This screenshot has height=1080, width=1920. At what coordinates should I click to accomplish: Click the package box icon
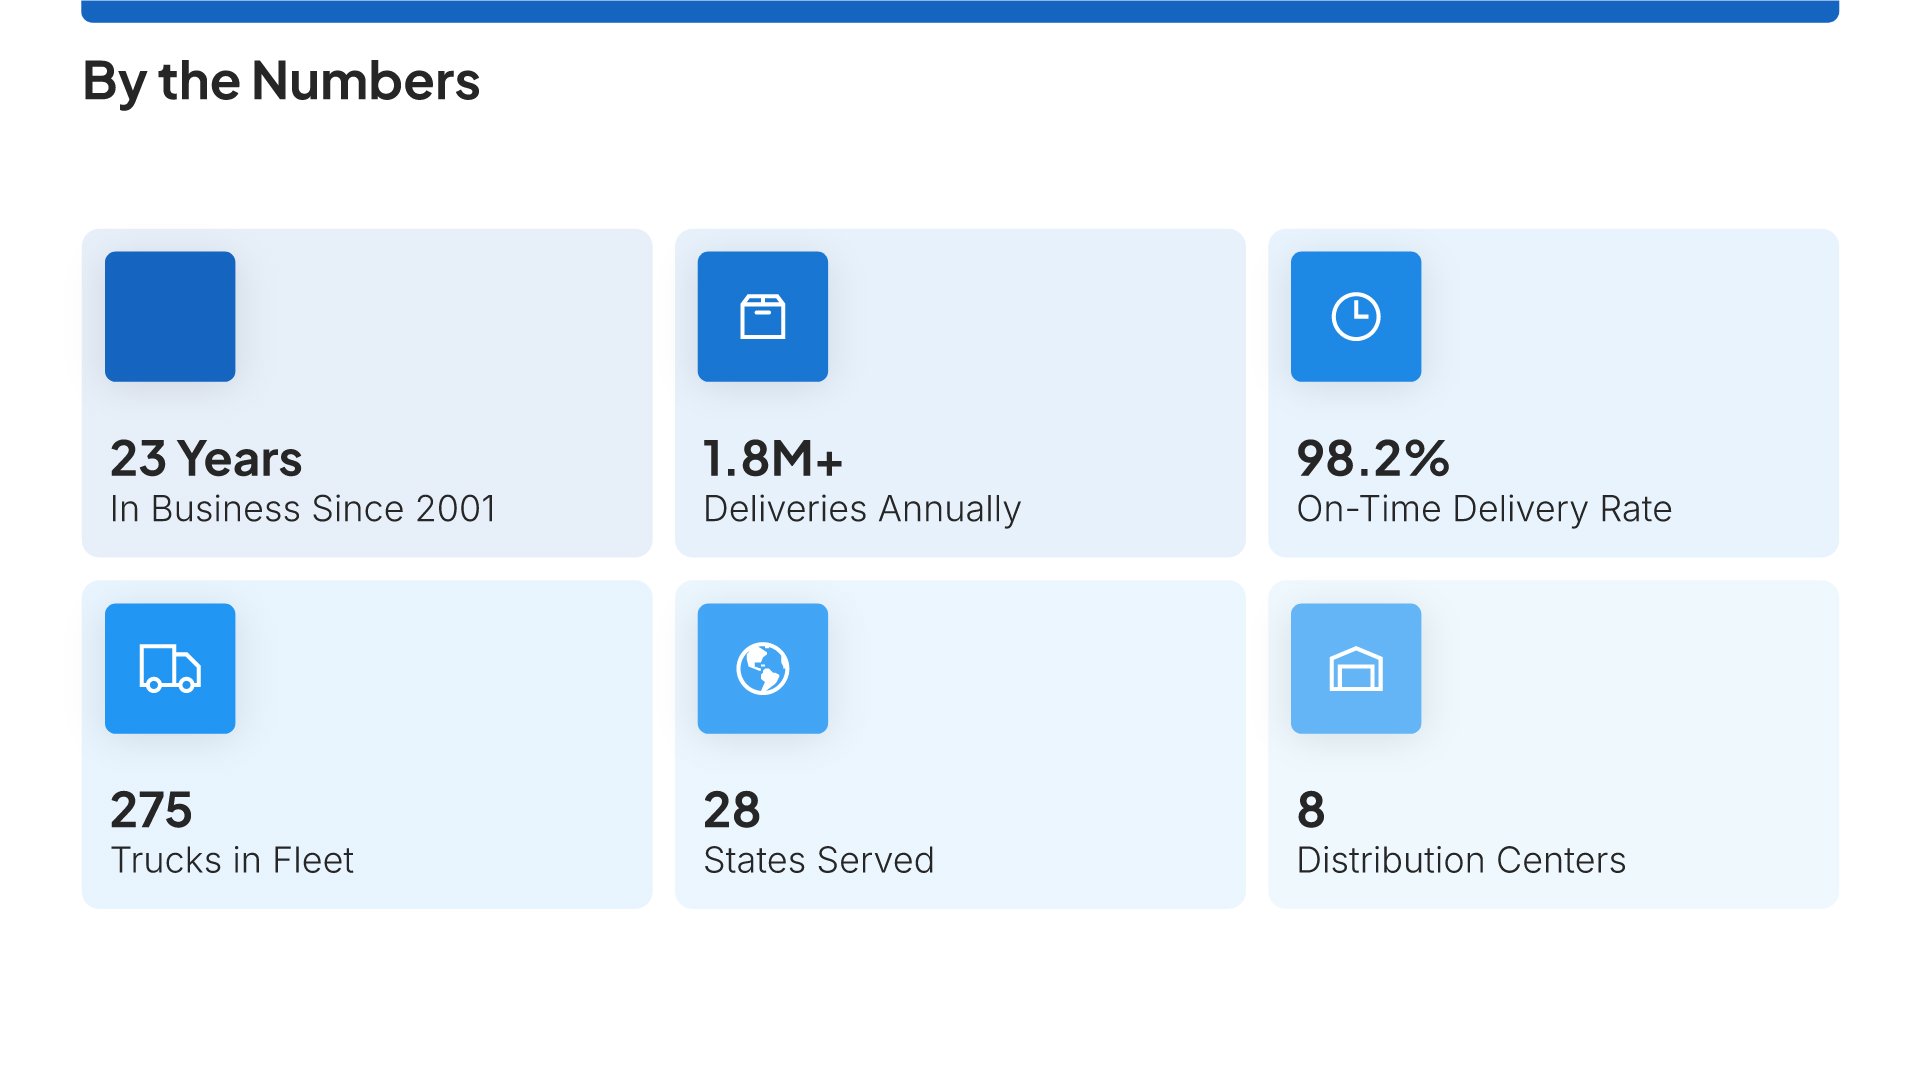click(x=762, y=316)
